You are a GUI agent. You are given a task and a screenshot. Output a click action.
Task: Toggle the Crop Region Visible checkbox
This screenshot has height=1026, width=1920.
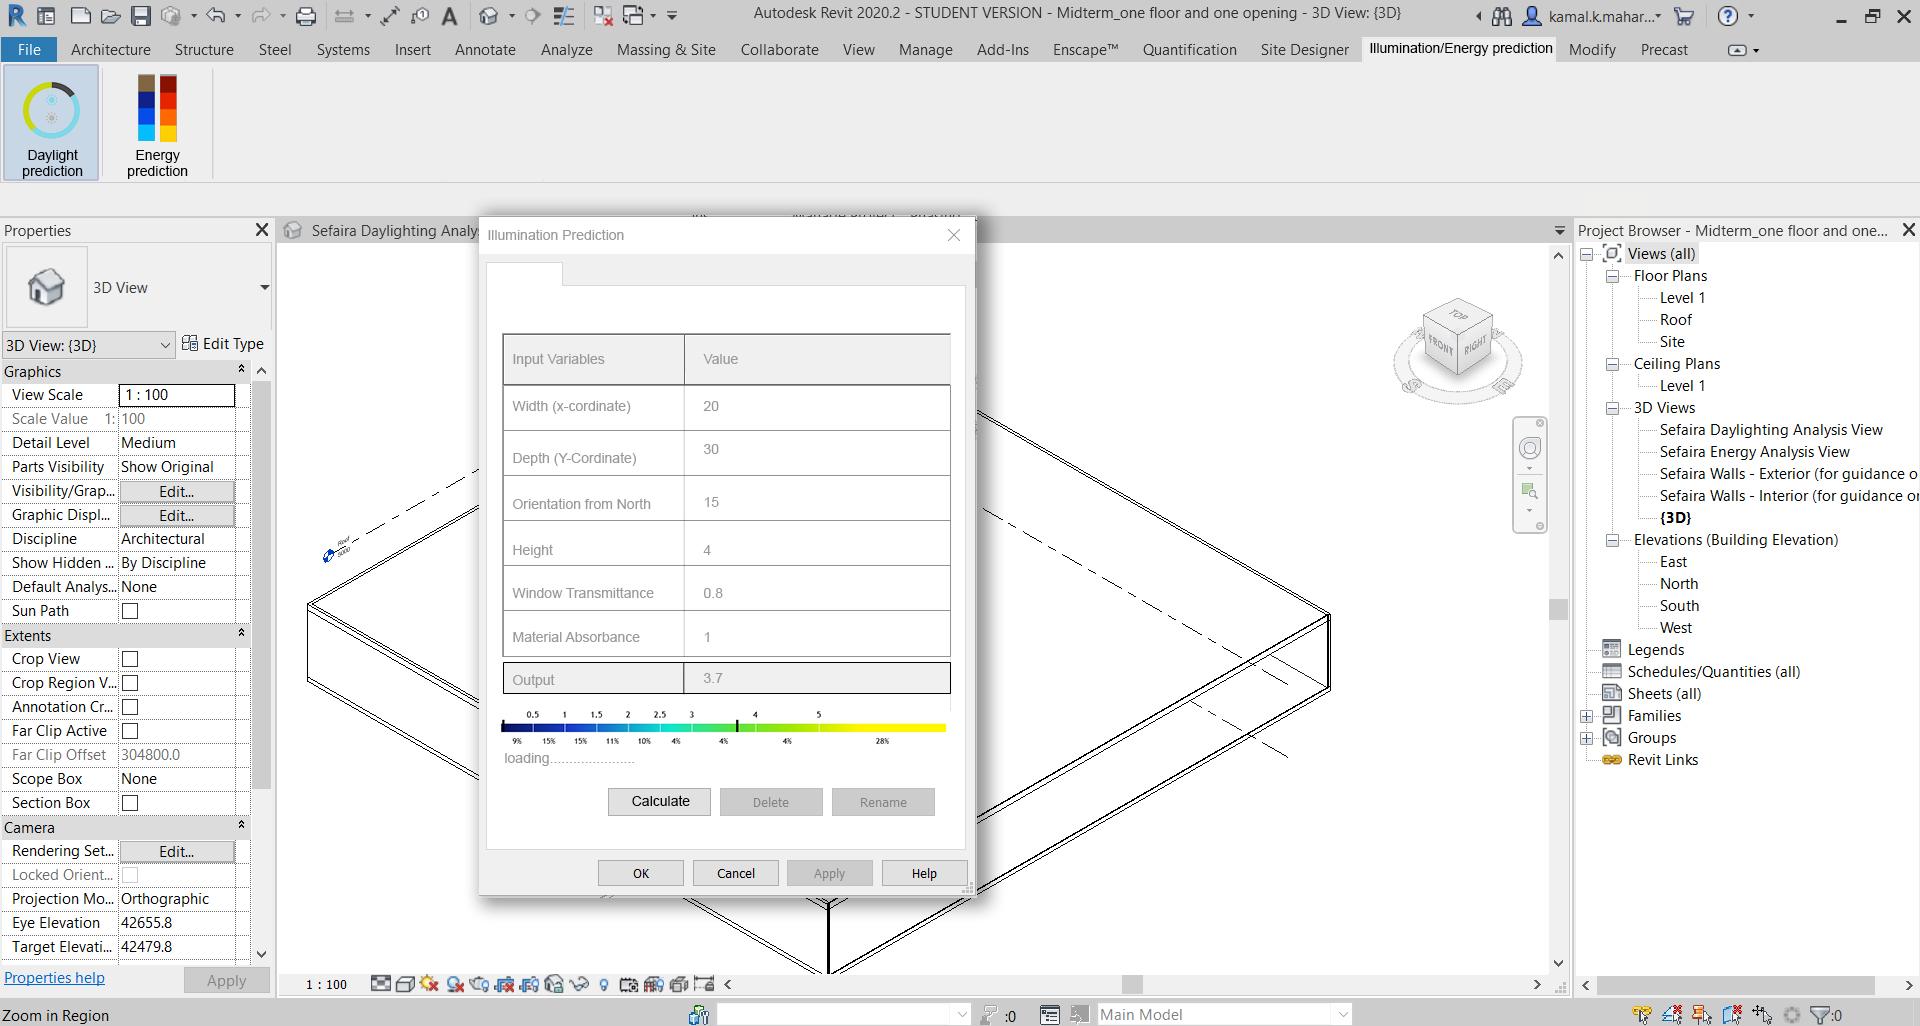point(130,683)
